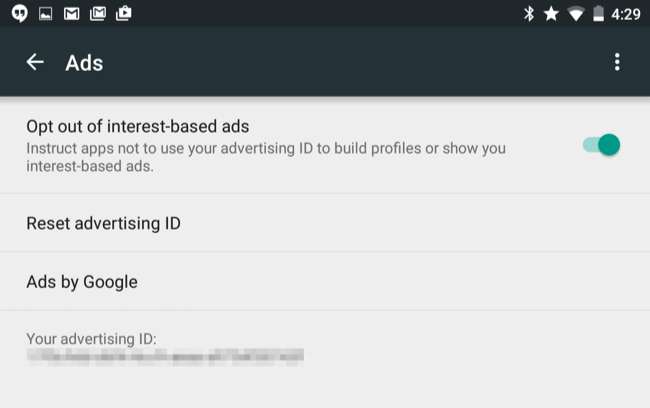Tap the picture notification icon
Image resolution: width=650 pixels, height=408 pixels.
[x=46, y=14]
